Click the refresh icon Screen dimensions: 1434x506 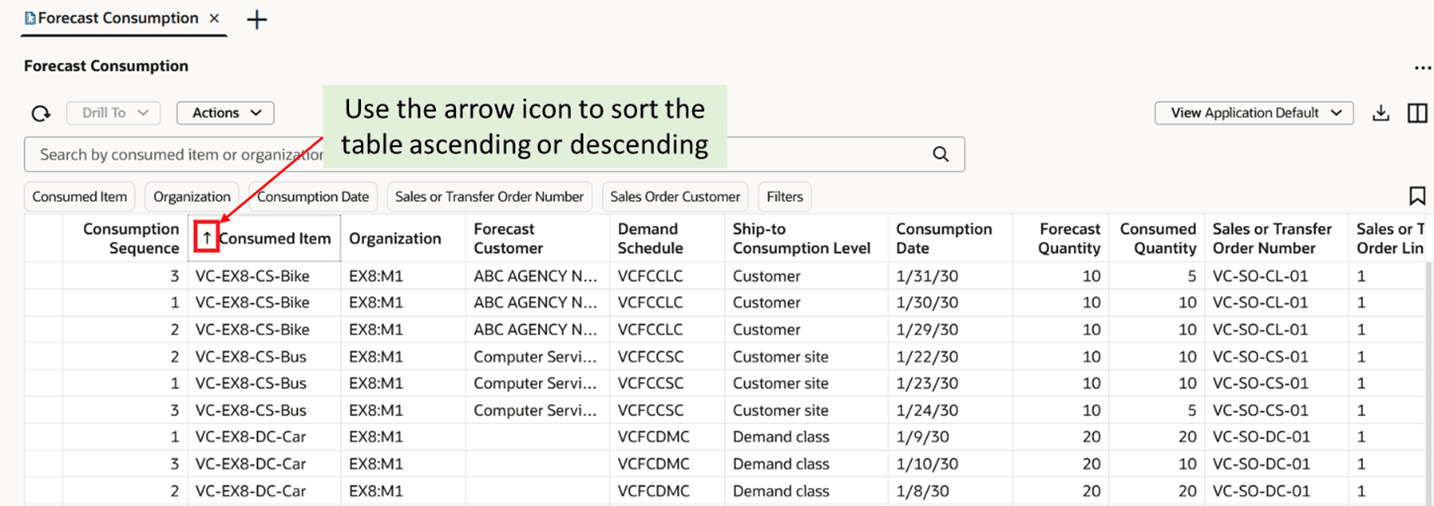pyautogui.click(x=41, y=114)
